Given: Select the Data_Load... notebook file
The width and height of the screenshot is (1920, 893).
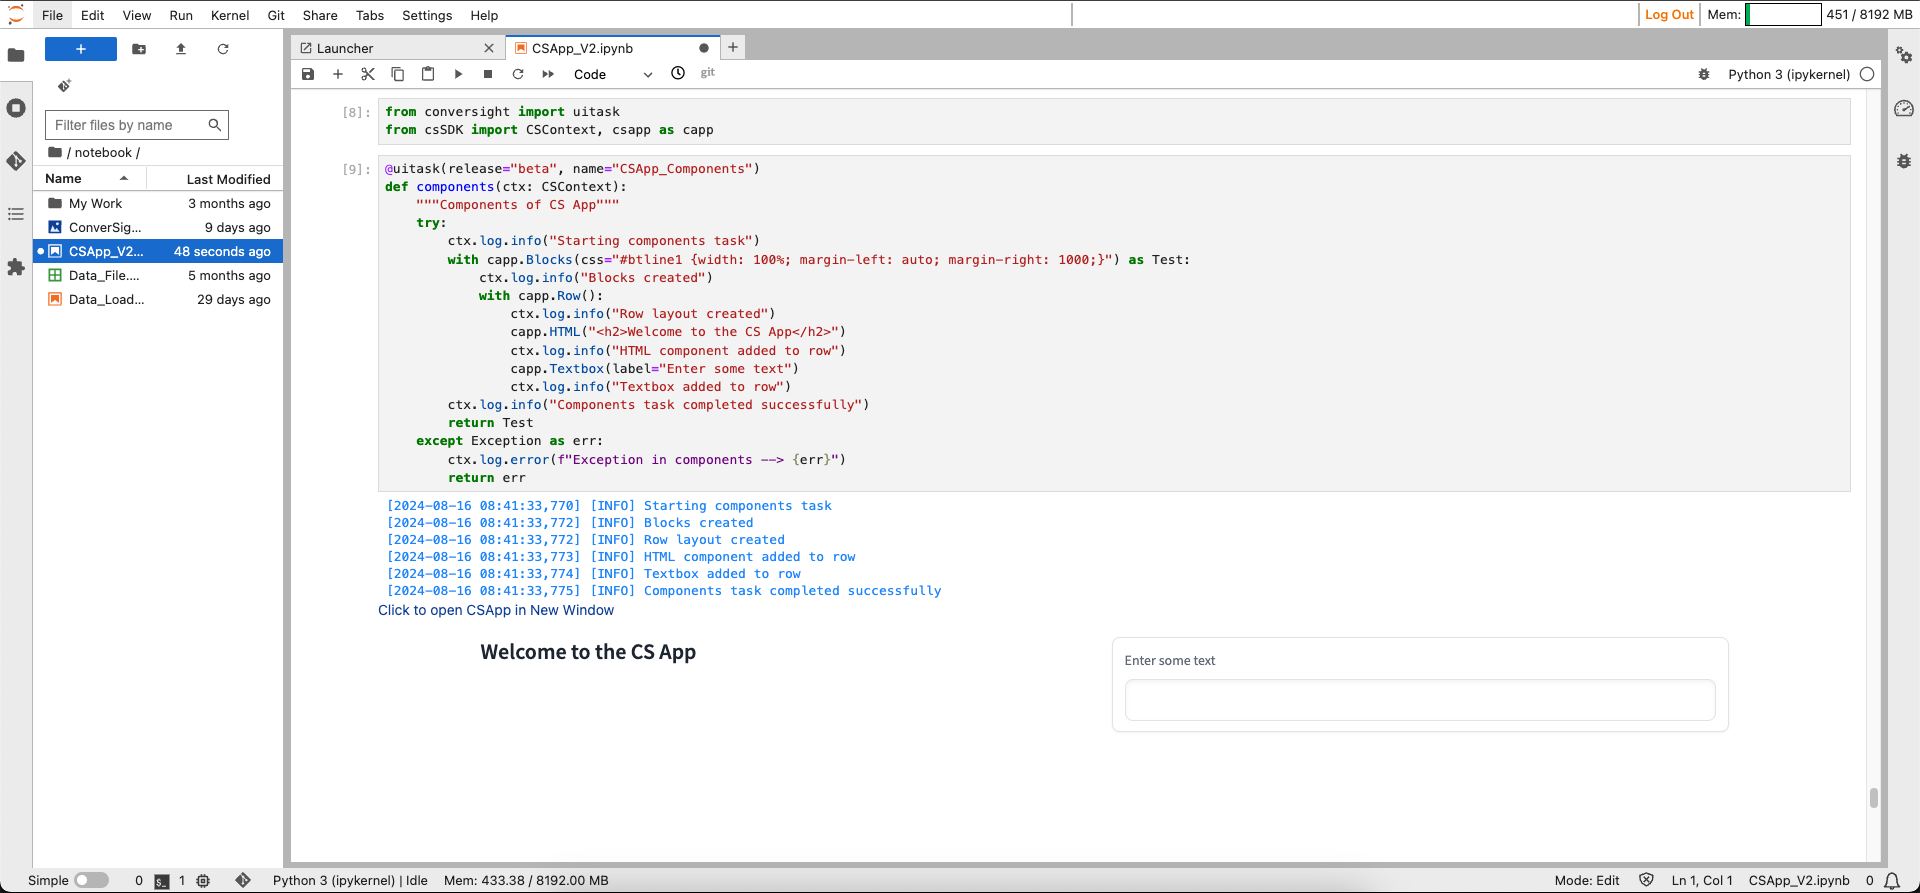Looking at the screenshot, I should point(159,299).
